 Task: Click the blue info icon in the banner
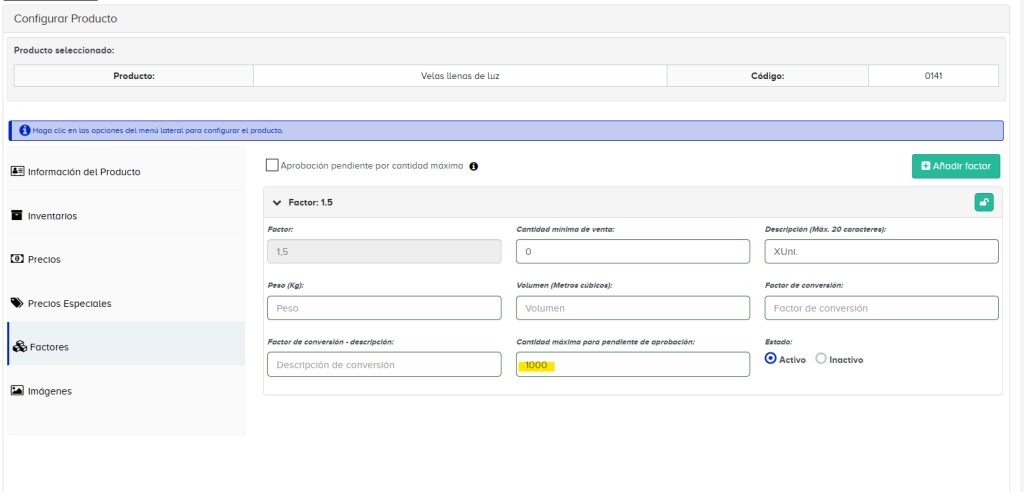[x=25, y=131]
